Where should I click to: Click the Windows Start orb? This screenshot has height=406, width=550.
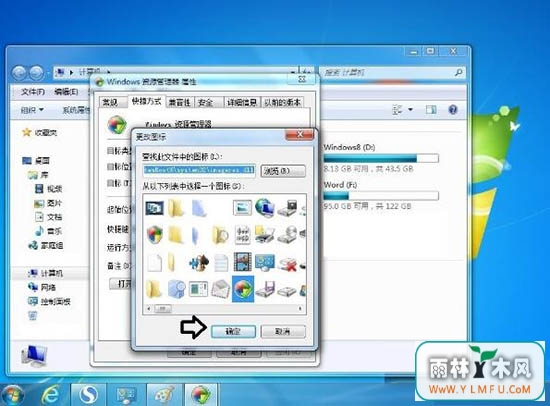point(13,395)
